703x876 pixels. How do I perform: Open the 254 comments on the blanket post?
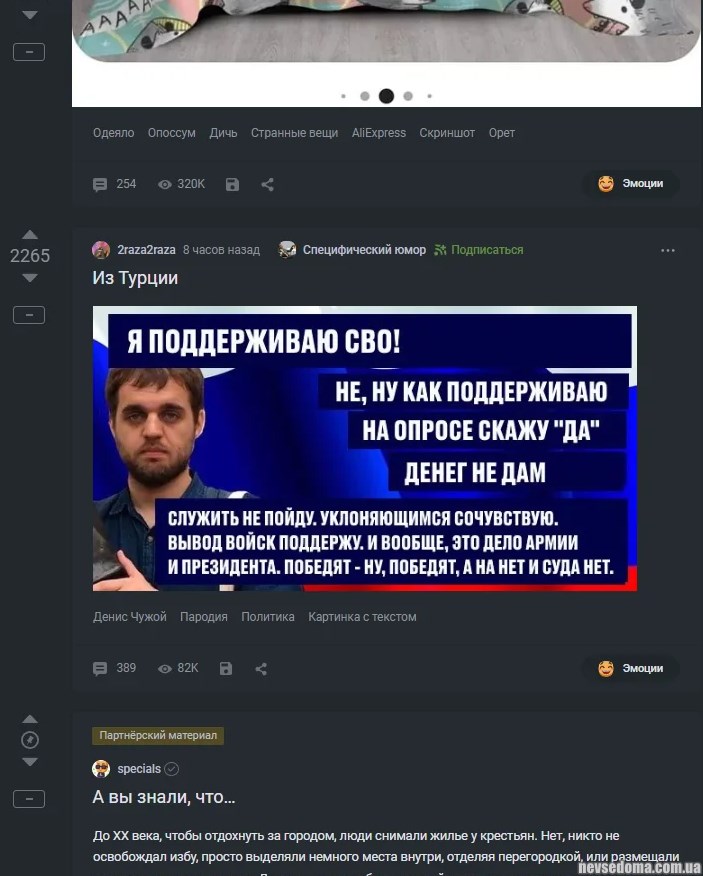click(x=115, y=184)
